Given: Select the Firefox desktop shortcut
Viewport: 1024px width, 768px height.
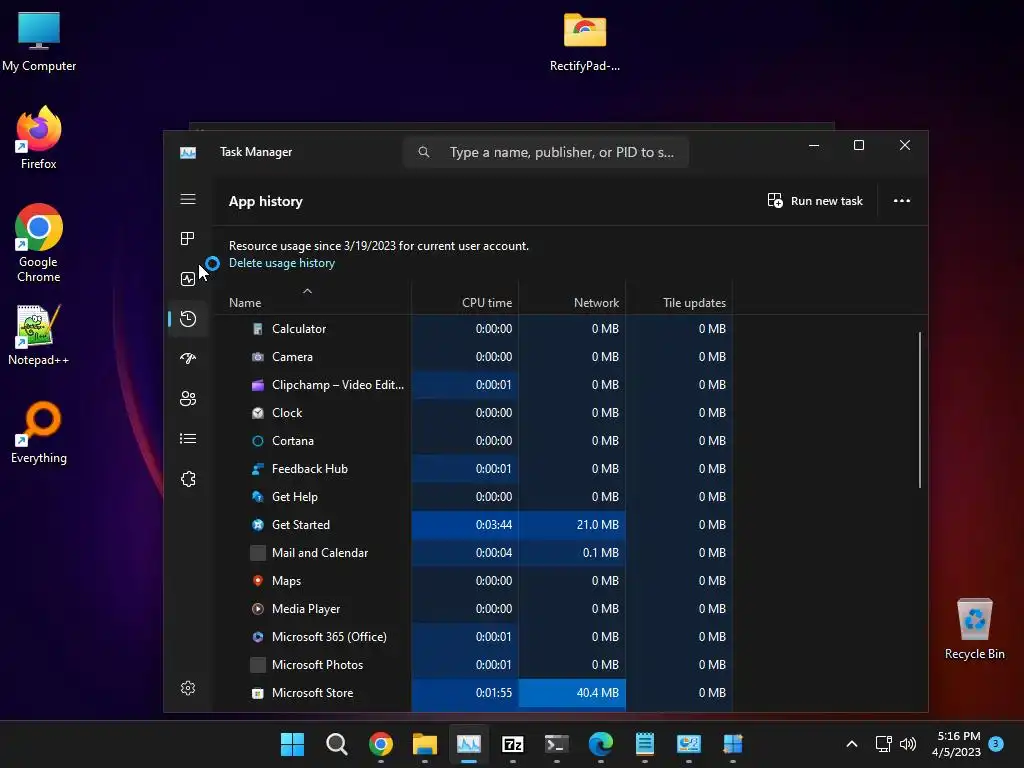Looking at the screenshot, I should click(x=39, y=138).
